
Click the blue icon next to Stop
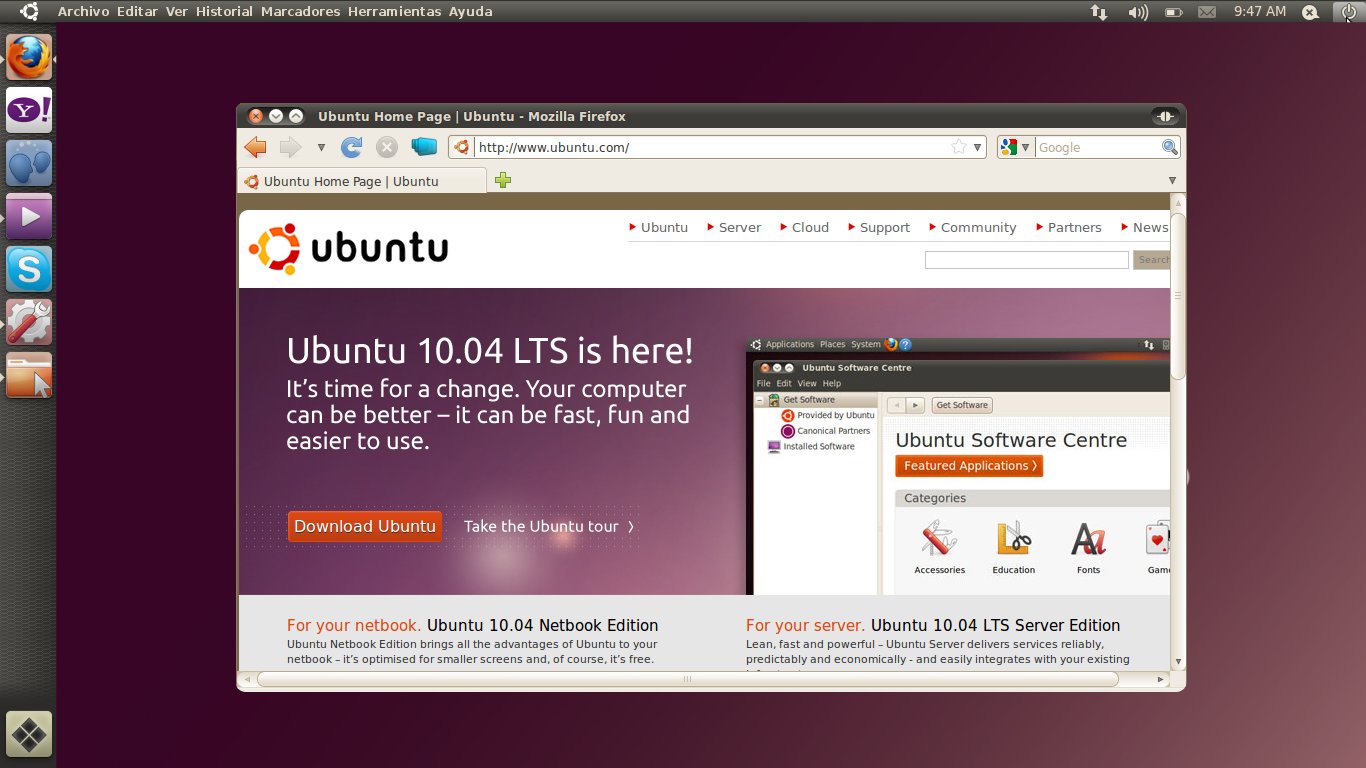click(x=424, y=147)
